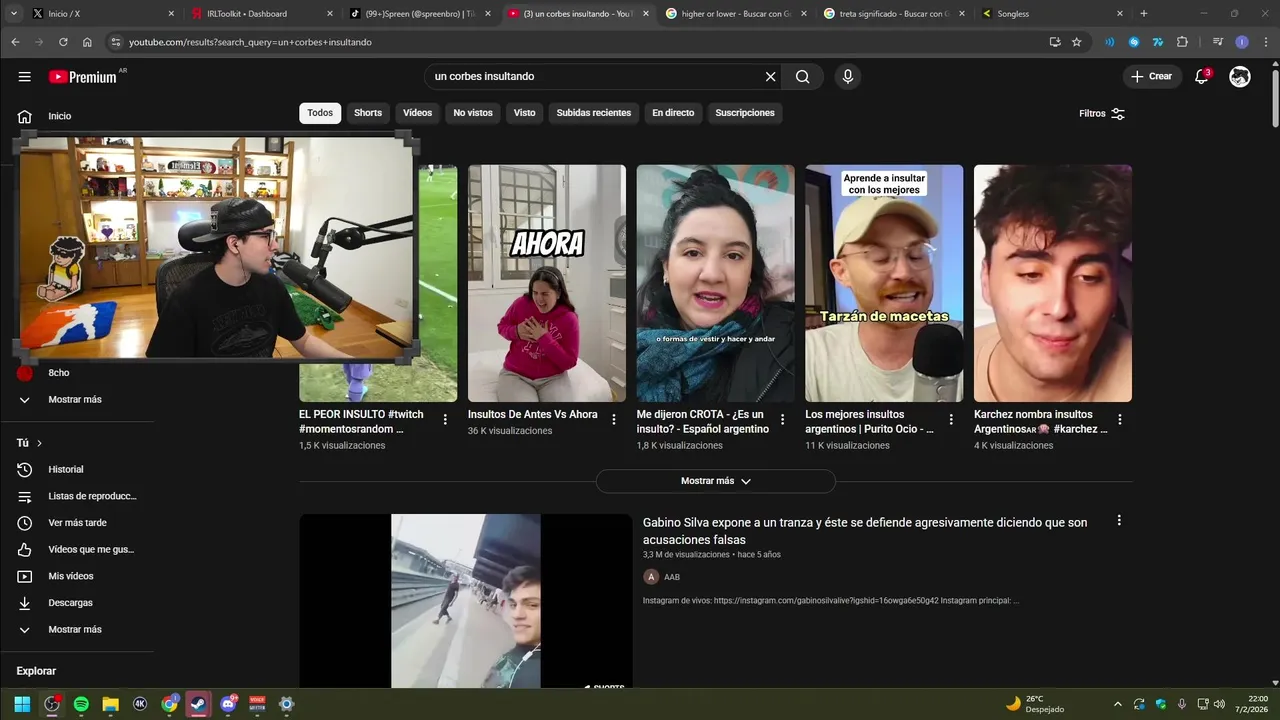1280x720 pixels.
Task: Open Filtros search filters
Action: click(x=1102, y=114)
